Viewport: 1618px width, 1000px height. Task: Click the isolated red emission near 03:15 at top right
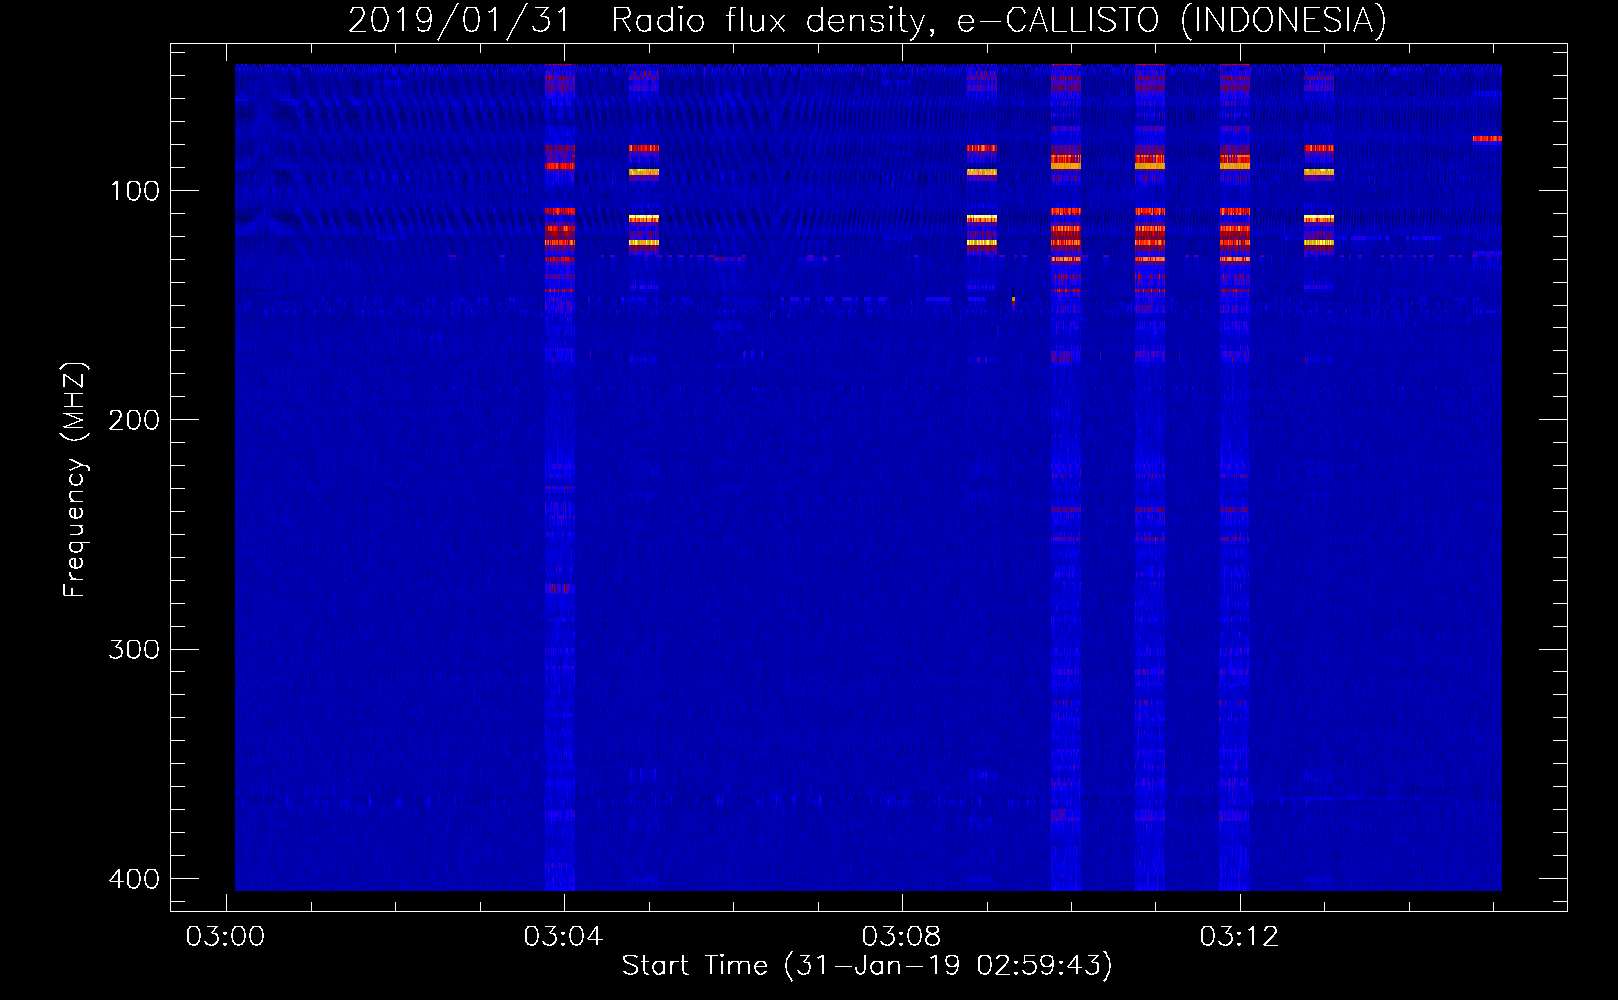point(1487,138)
